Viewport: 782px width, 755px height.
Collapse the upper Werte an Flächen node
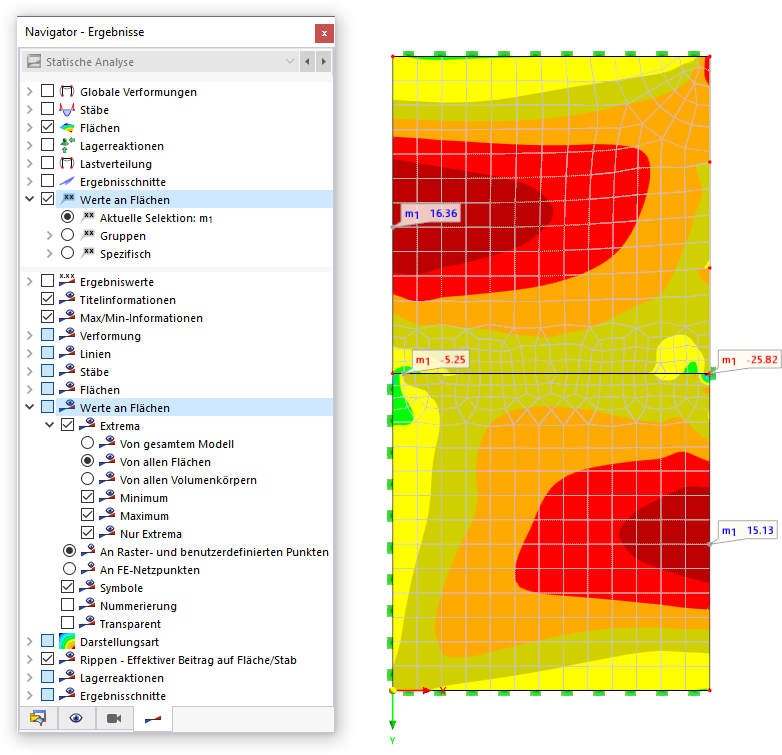point(29,199)
